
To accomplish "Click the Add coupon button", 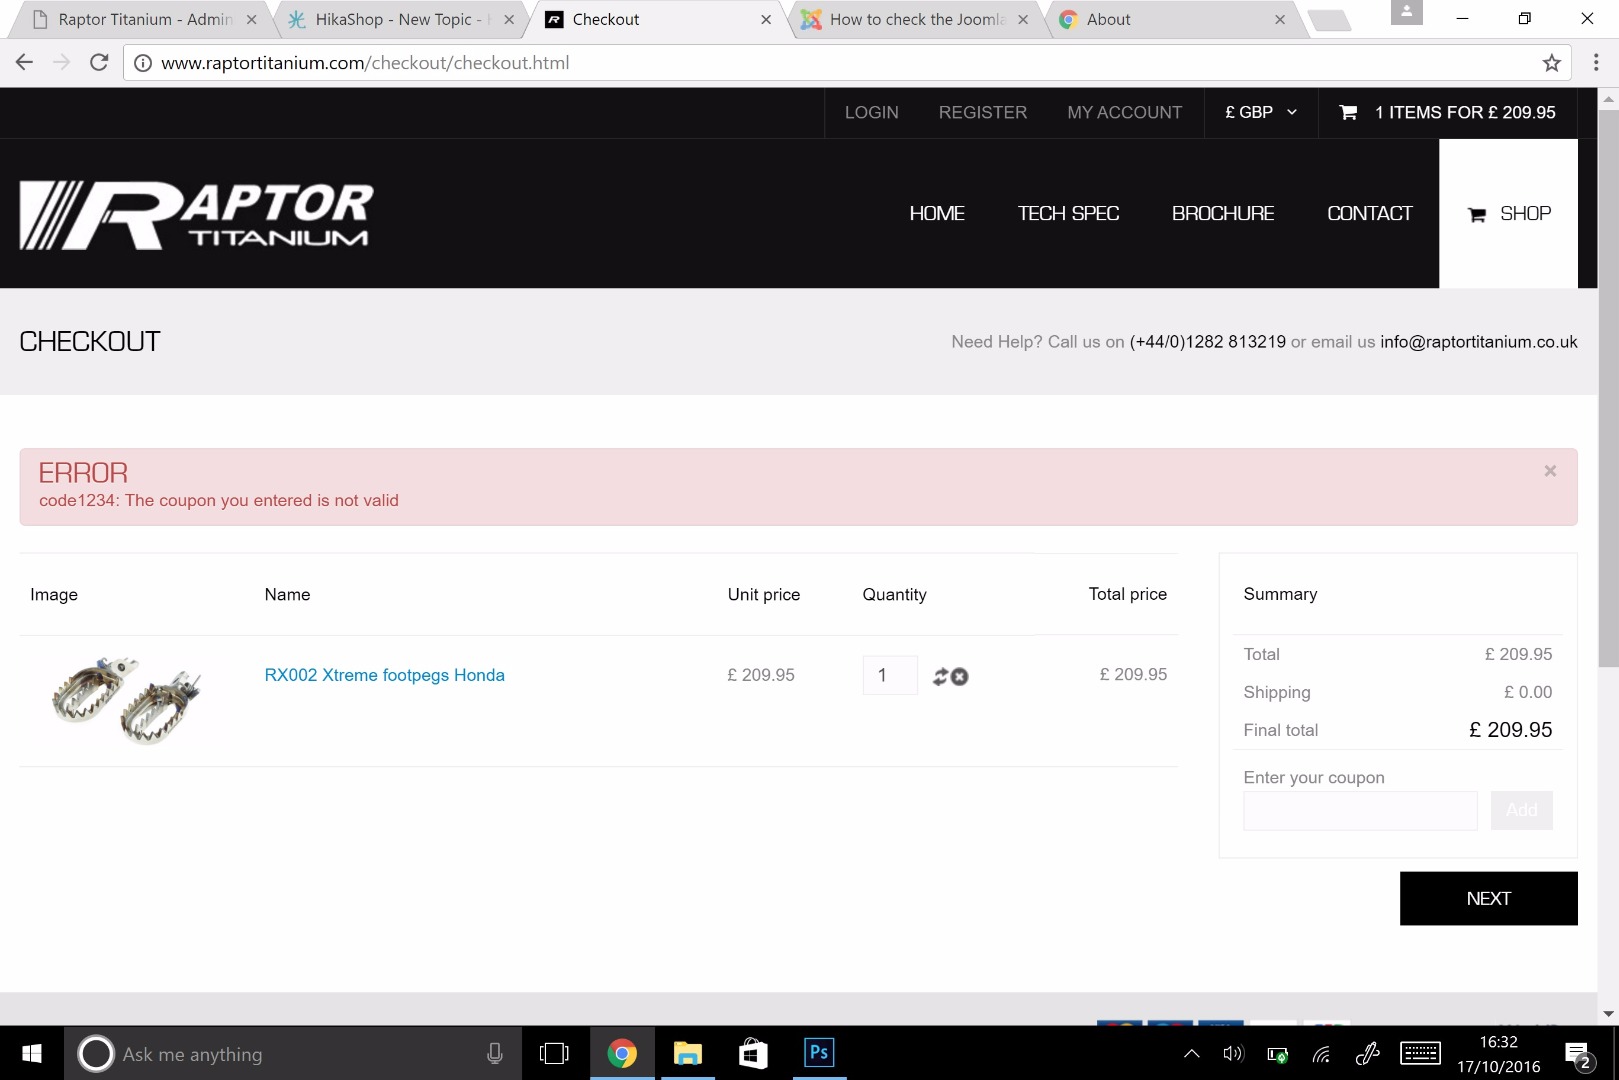I will pos(1521,810).
